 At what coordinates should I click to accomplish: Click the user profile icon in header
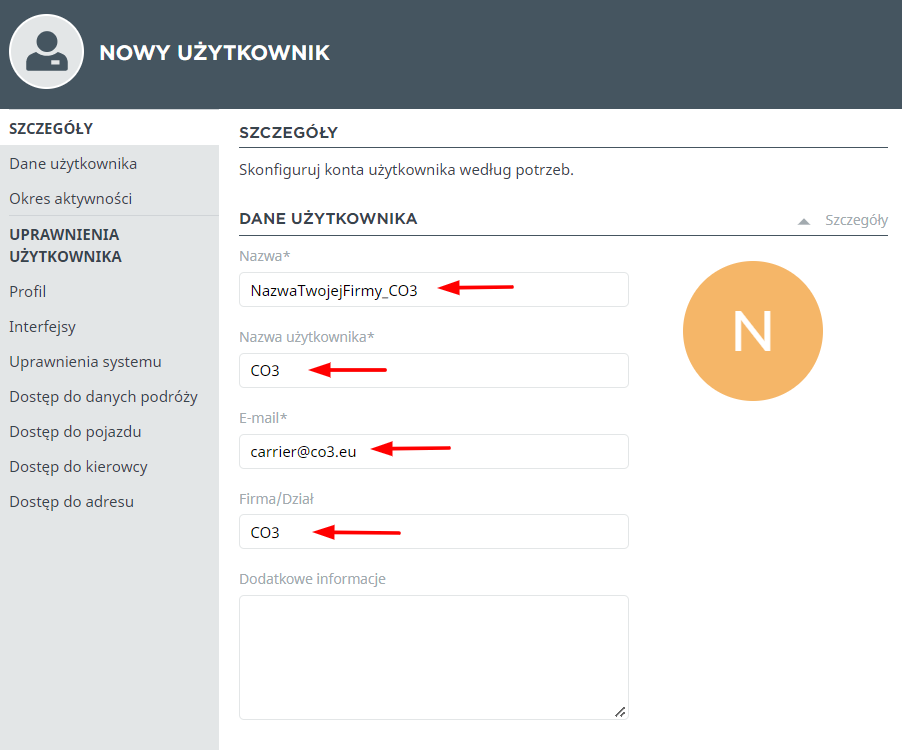(47, 52)
